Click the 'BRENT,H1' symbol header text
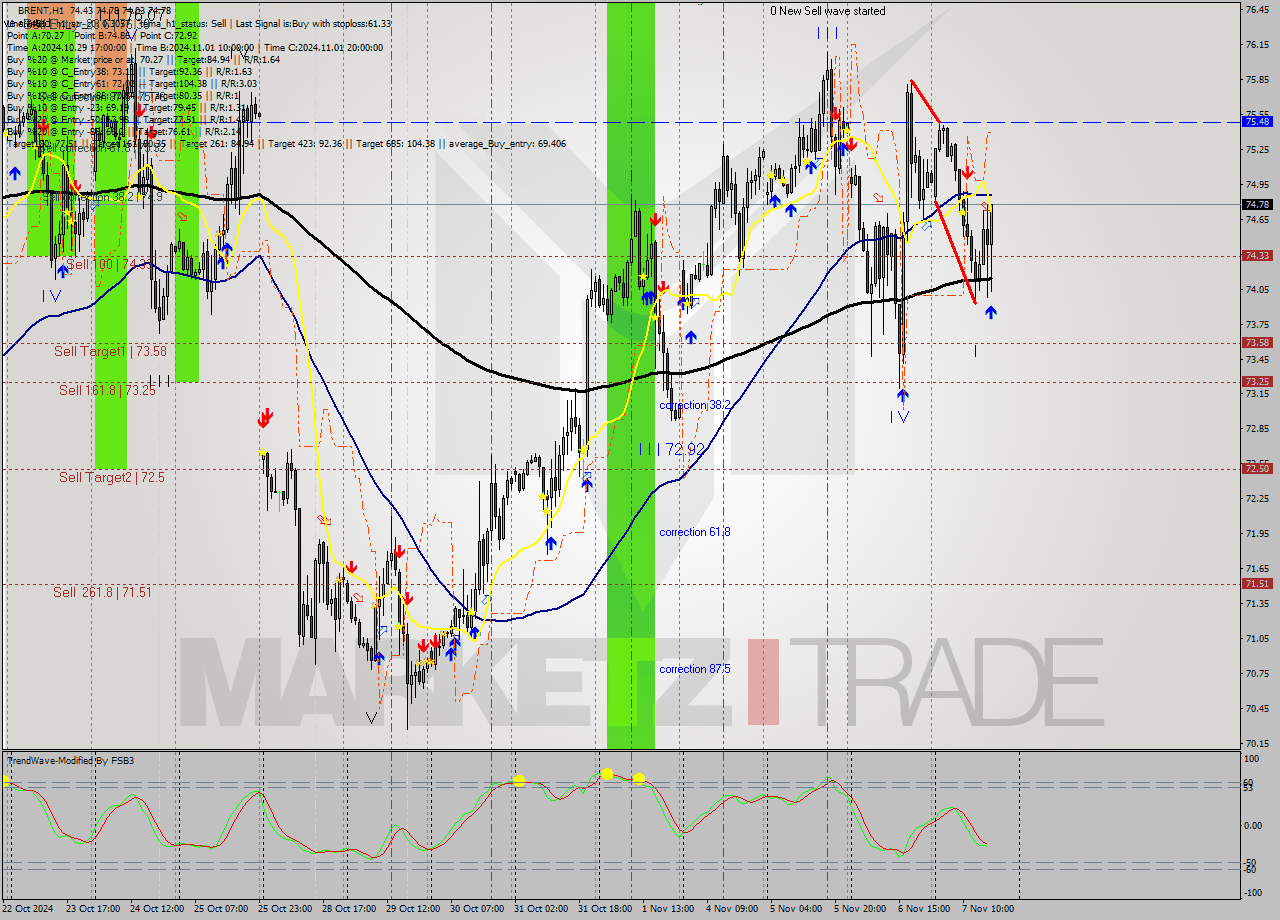 [x=43, y=11]
